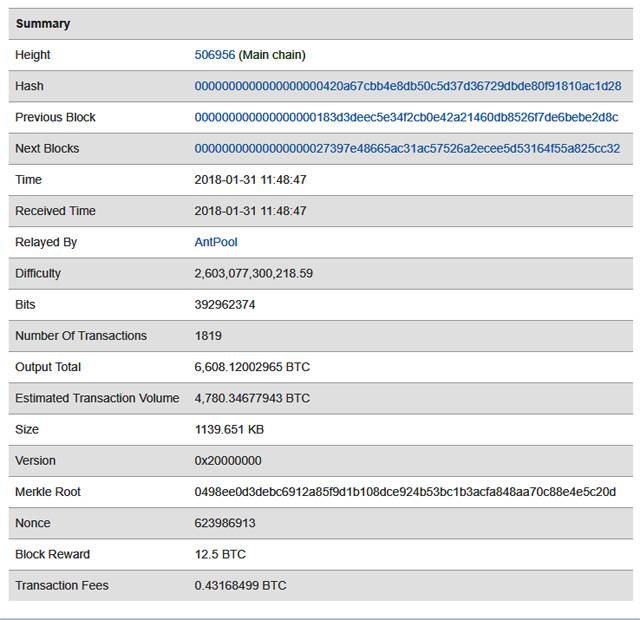Click Transaction Fees value 0.43168499 BTC
Screen dimensions: 640x620
(x=240, y=585)
